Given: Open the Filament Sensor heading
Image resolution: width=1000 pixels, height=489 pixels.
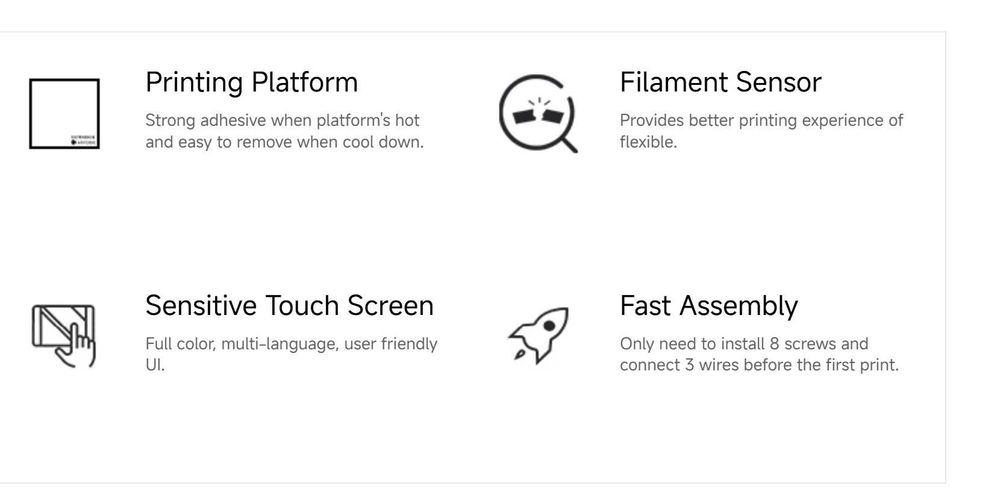Looking at the screenshot, I should pos(720,82).
